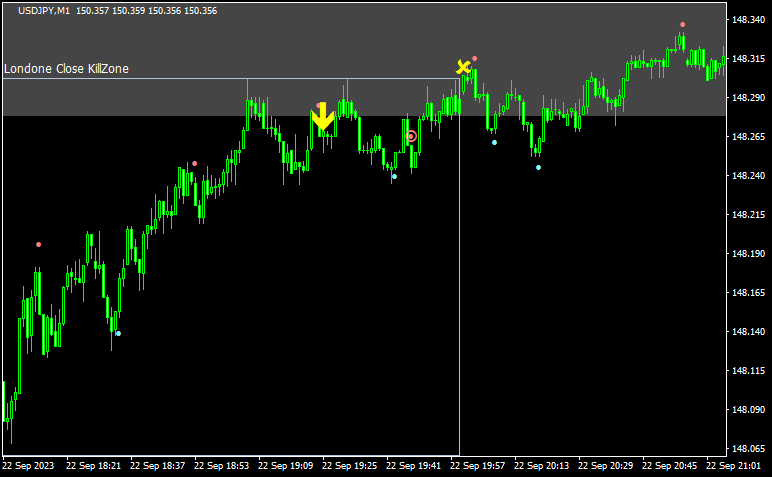
Task: Select the 22 Sep 21:01 time label
Action: (737, 466)
